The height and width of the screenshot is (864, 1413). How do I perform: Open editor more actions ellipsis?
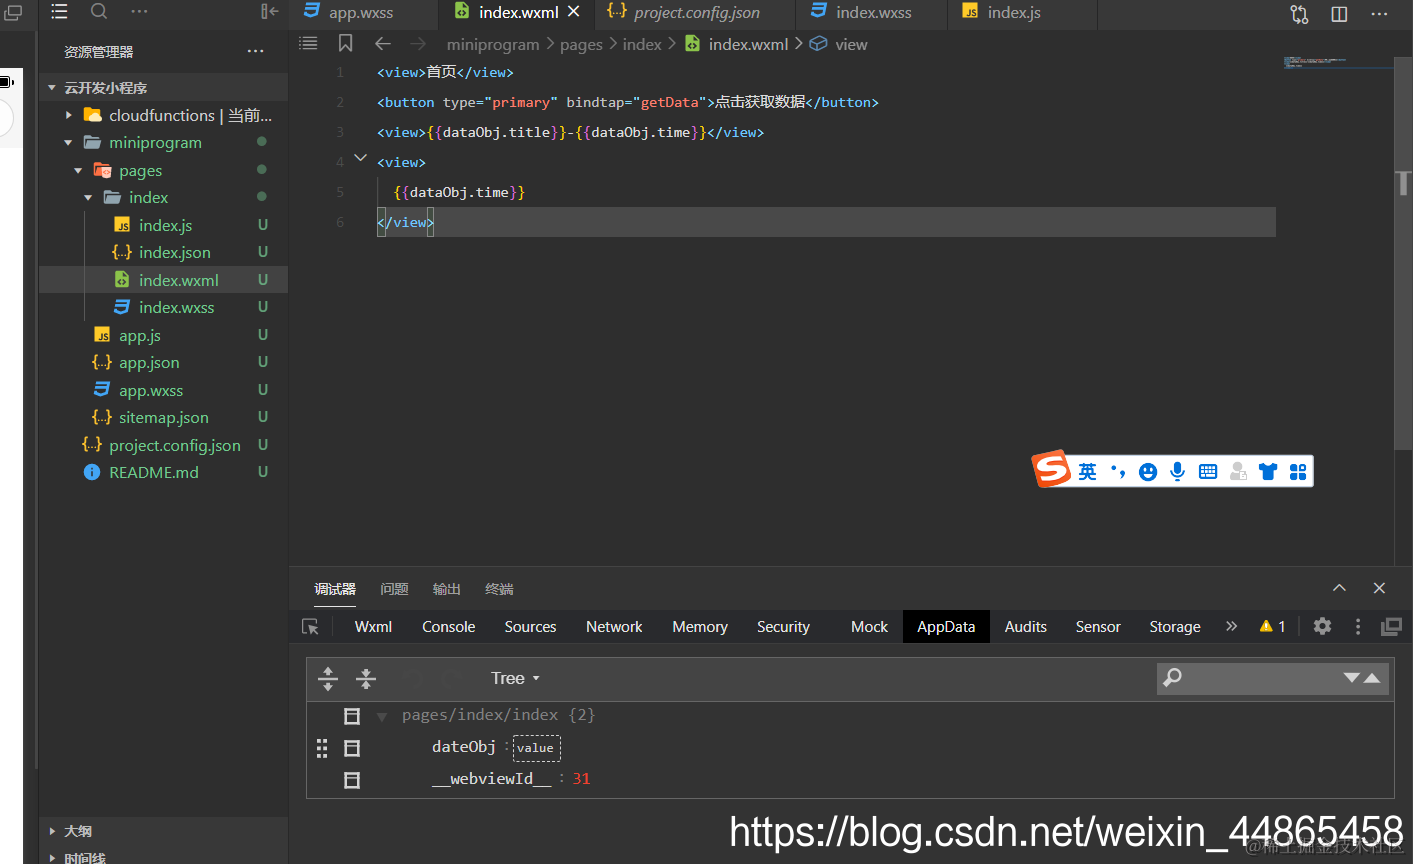click(x=1379, y=14)
